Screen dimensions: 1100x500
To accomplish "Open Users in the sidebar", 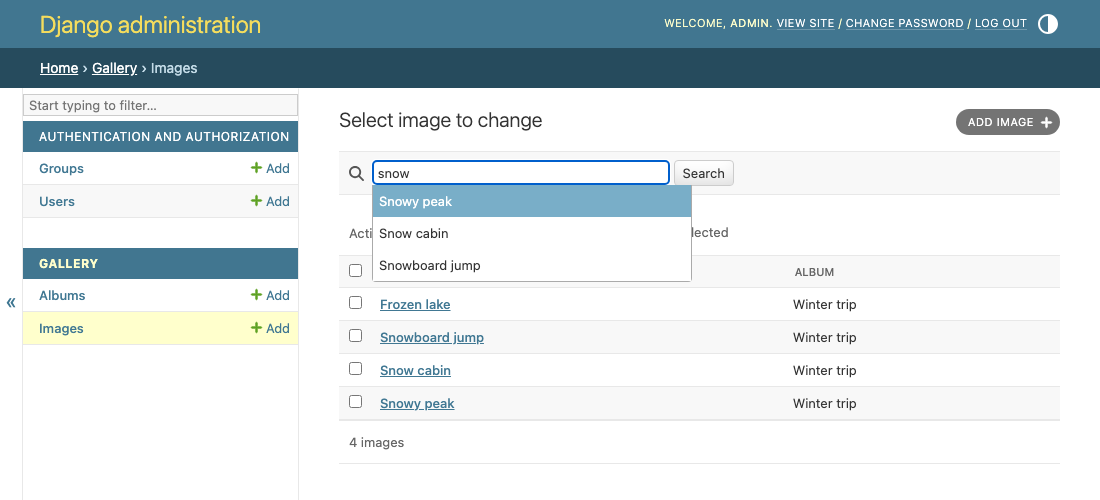I will coord(57,201).
